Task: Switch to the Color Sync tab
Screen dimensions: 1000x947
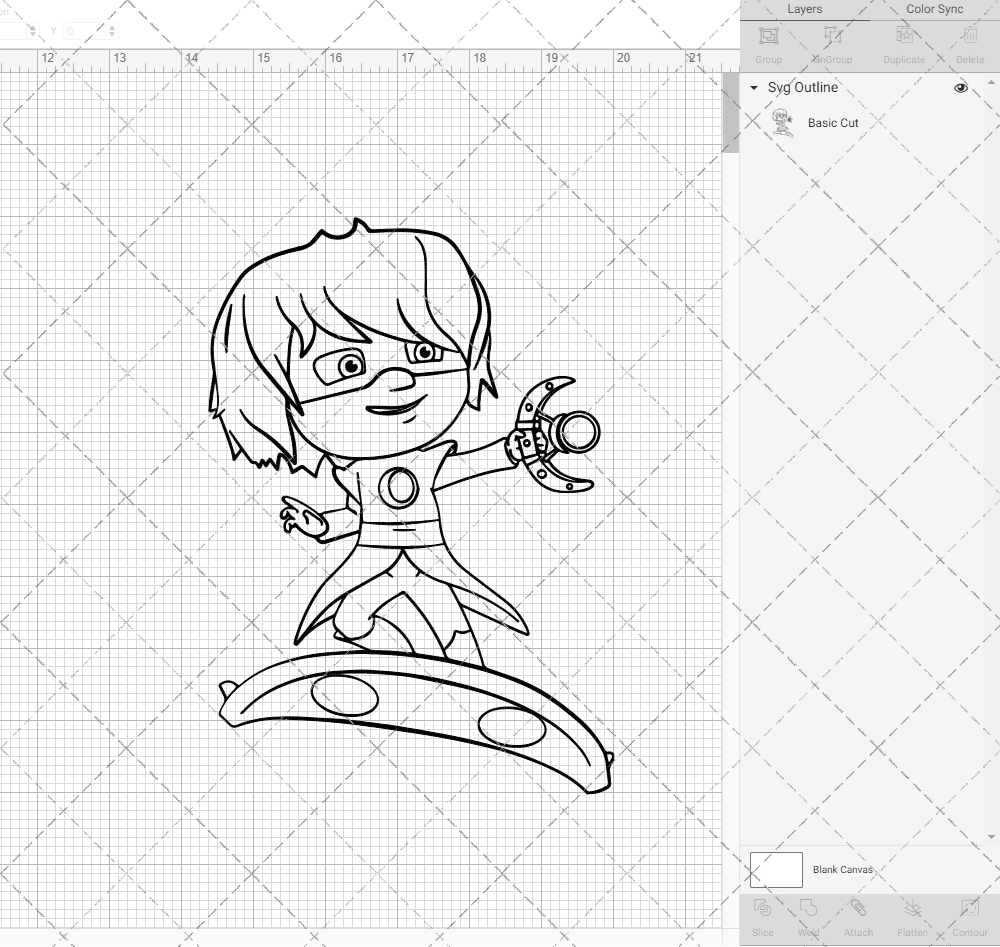Action: point(934,9)
